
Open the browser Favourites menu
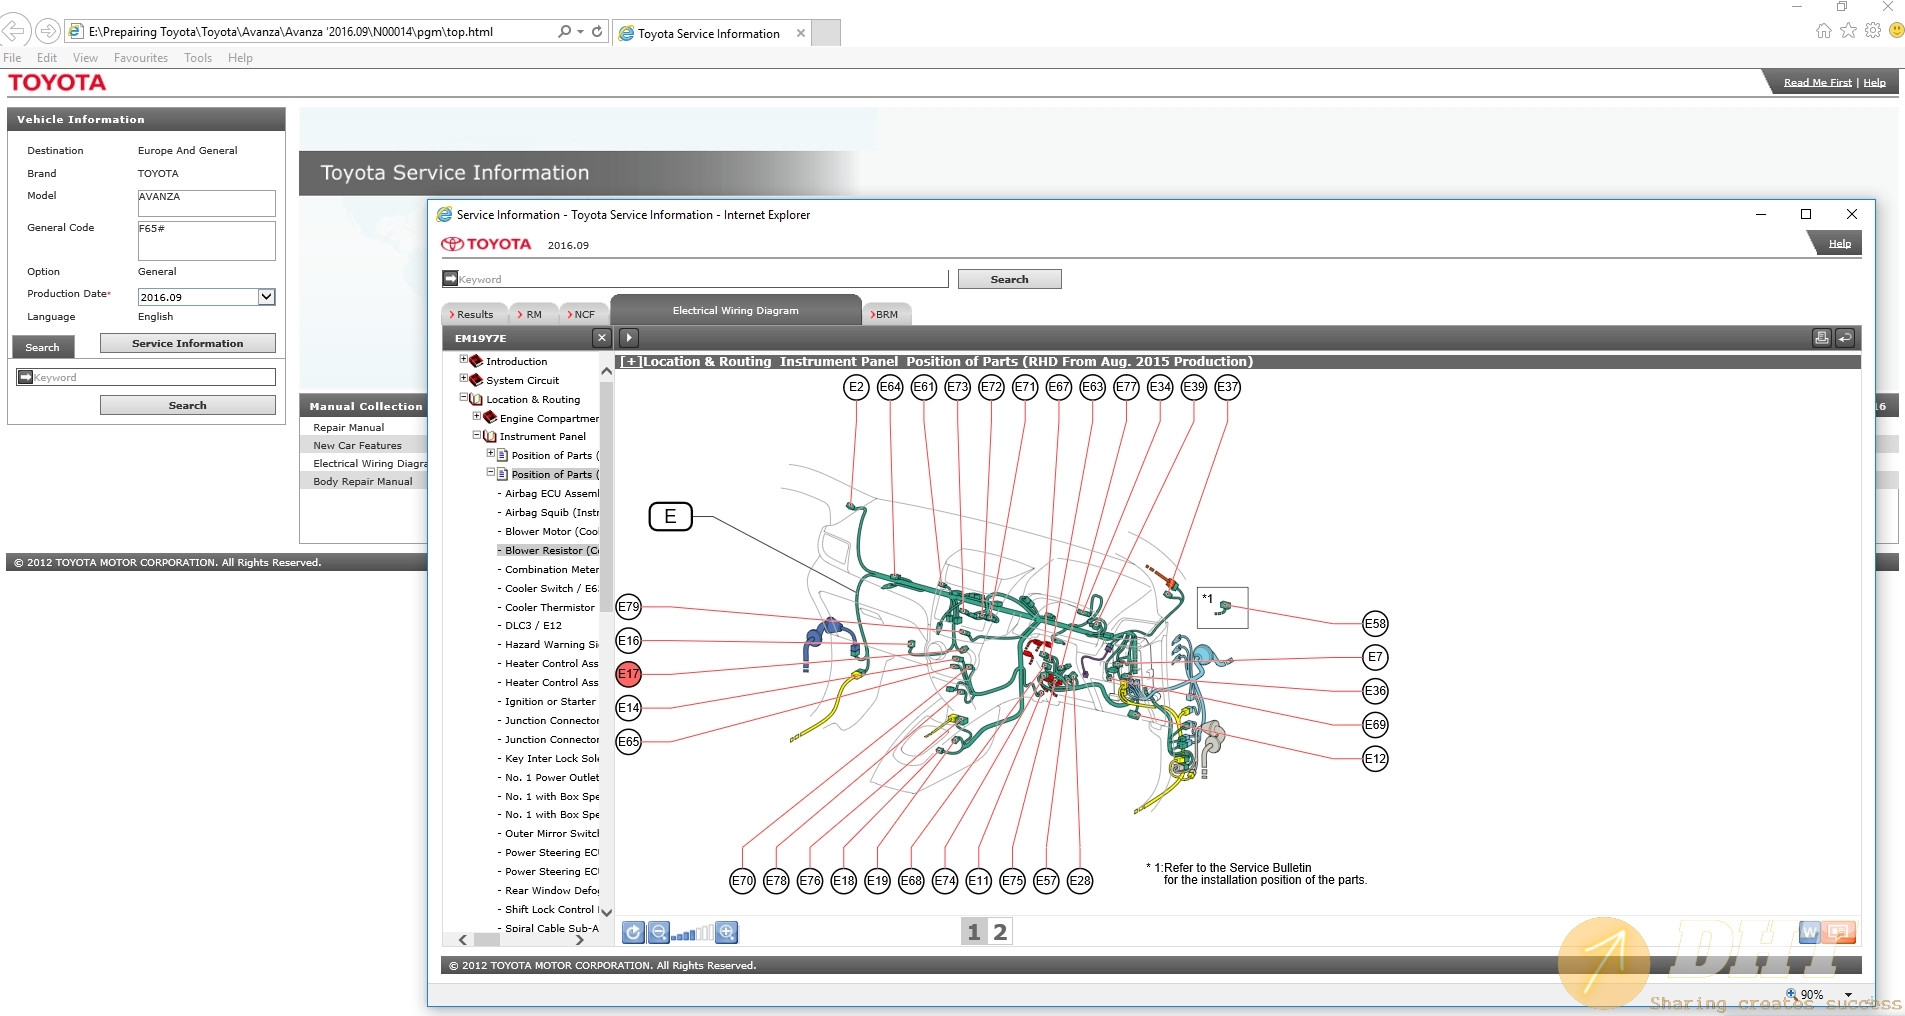coord(141,58)
